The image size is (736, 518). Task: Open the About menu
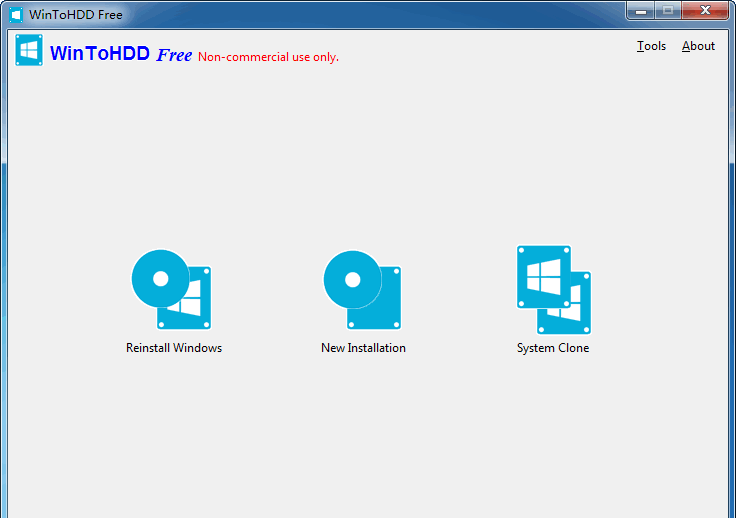698,46
